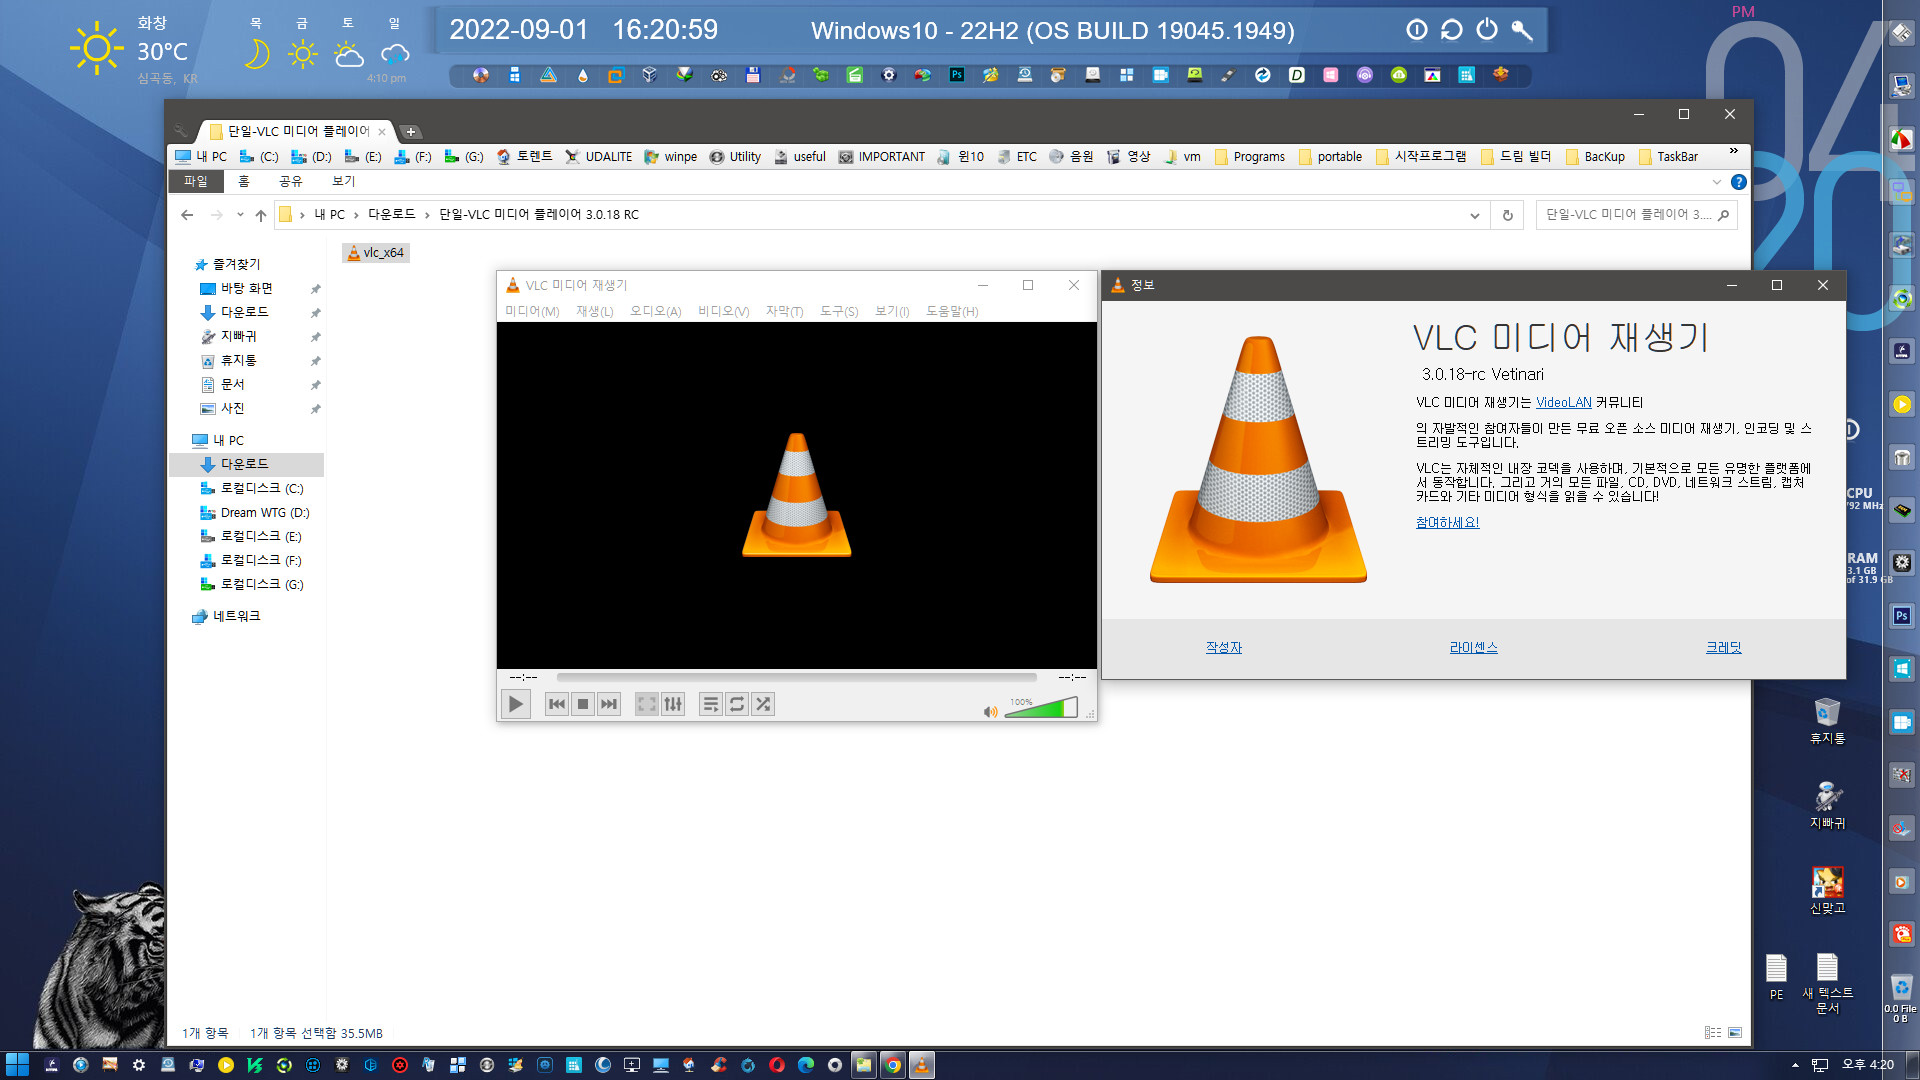Open the 작성자 link in 정보 window
The image size is (1920, 1080).
1223,647
